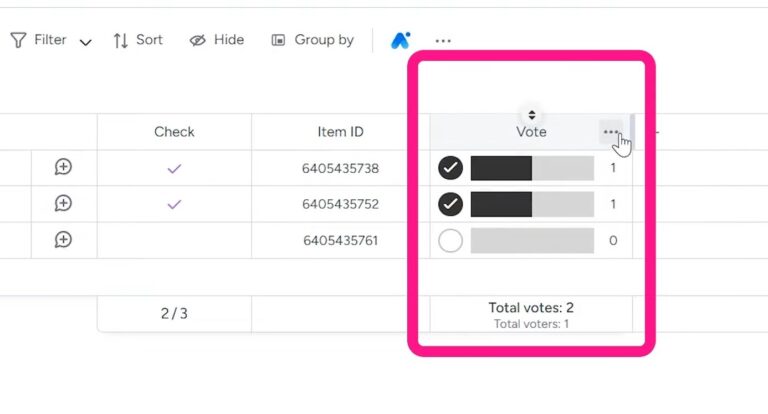Cast a vote on the third row
This screenshot has height=414, width=768.
(450, 240)
